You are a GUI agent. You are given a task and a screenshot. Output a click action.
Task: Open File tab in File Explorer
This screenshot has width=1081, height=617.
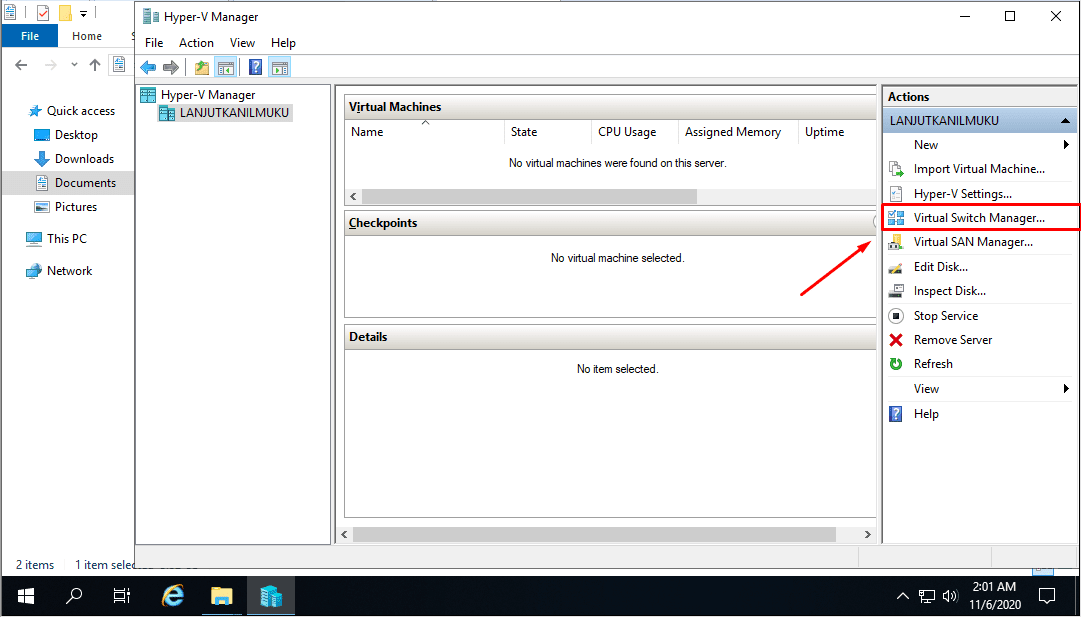(30, 36)
